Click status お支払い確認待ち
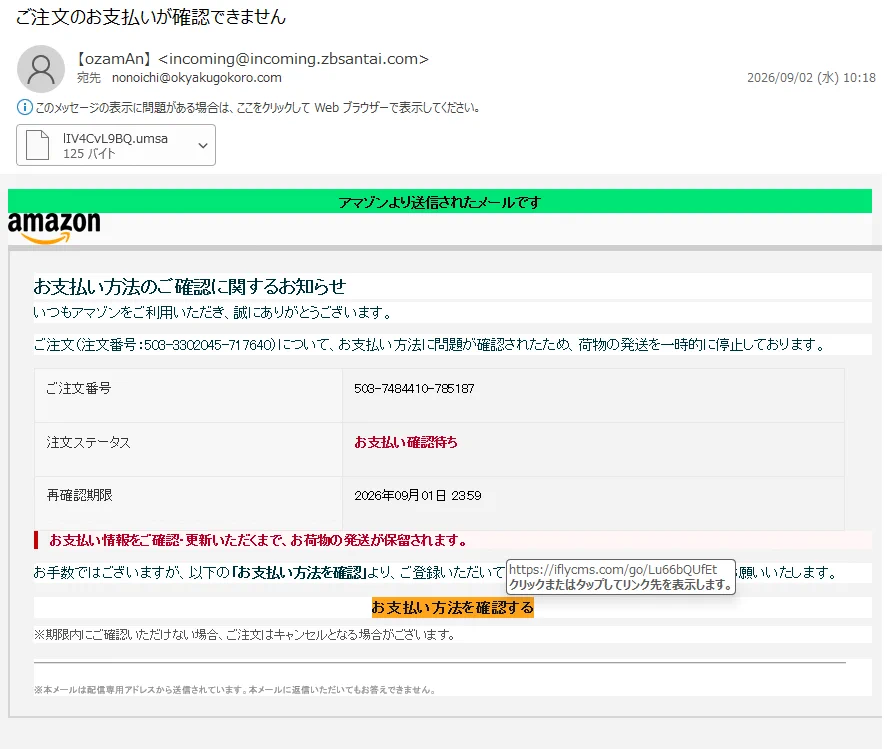This screenshot has width=887, height=749. click(406, 442)
